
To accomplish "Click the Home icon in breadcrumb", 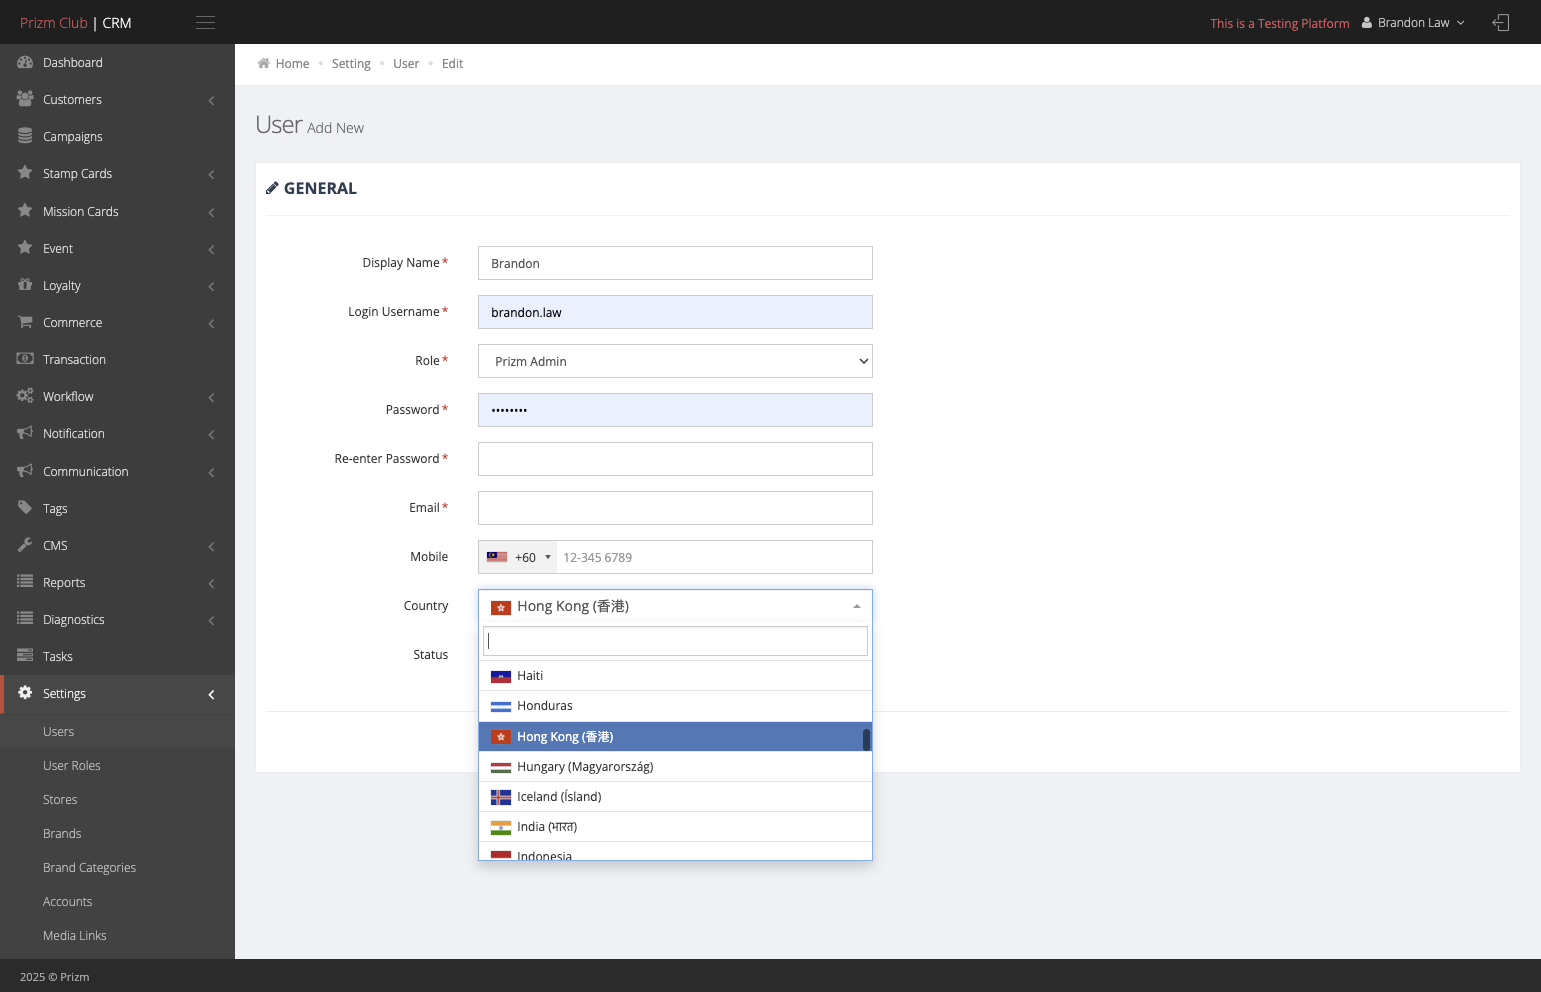I will point(264,63).
